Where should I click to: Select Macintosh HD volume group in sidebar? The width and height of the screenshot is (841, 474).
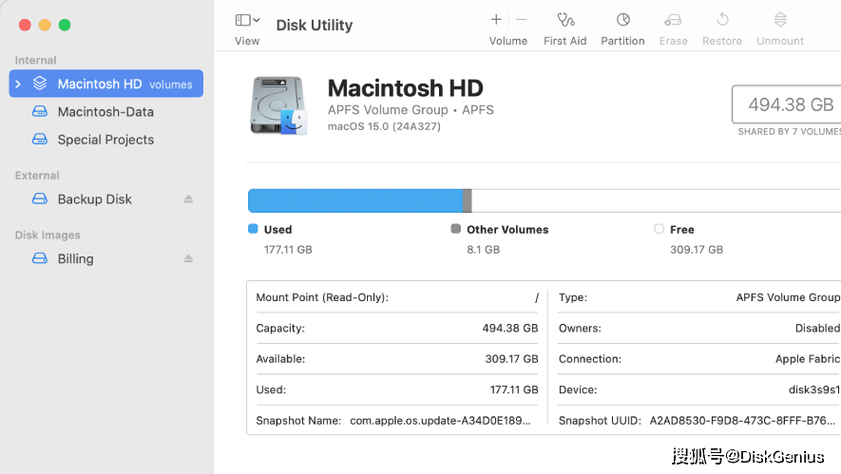(x=106, y=84)
